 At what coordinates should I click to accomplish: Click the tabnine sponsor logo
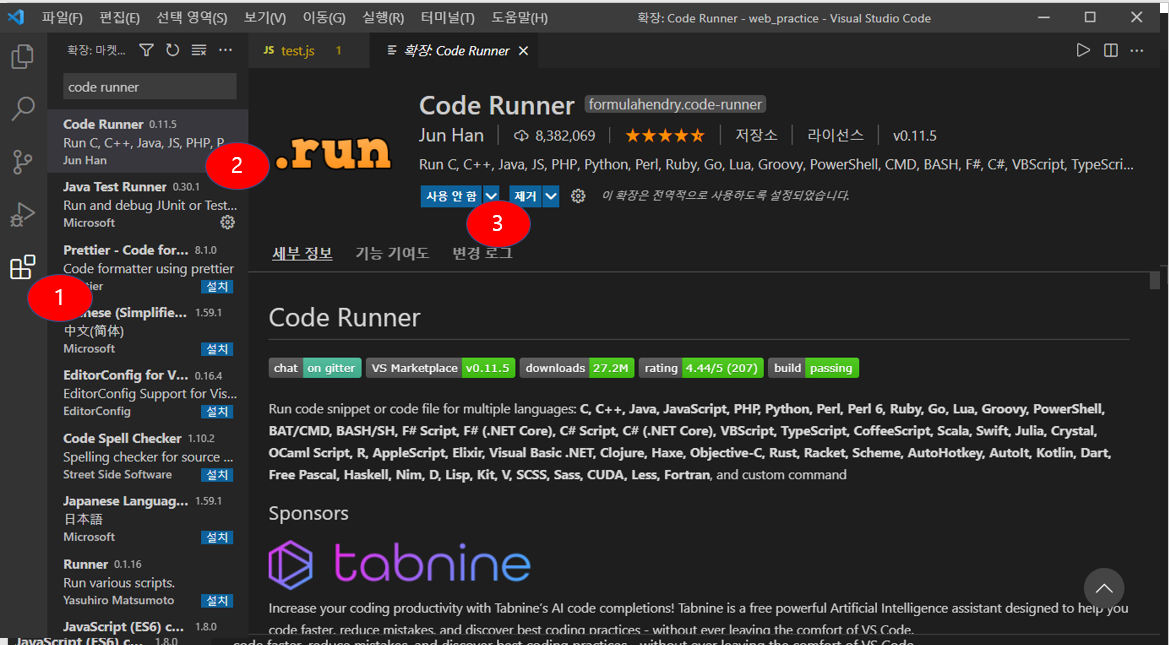tap(400, 562)
